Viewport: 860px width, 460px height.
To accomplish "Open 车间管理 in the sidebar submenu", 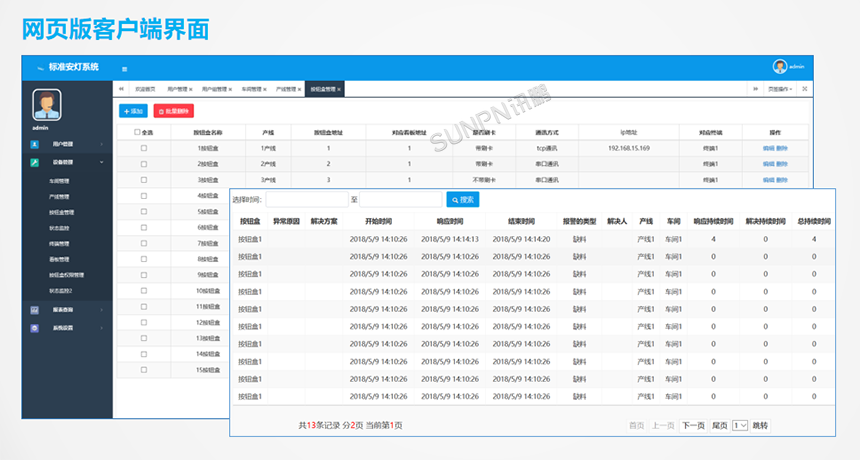I will (x=59, y=181).
